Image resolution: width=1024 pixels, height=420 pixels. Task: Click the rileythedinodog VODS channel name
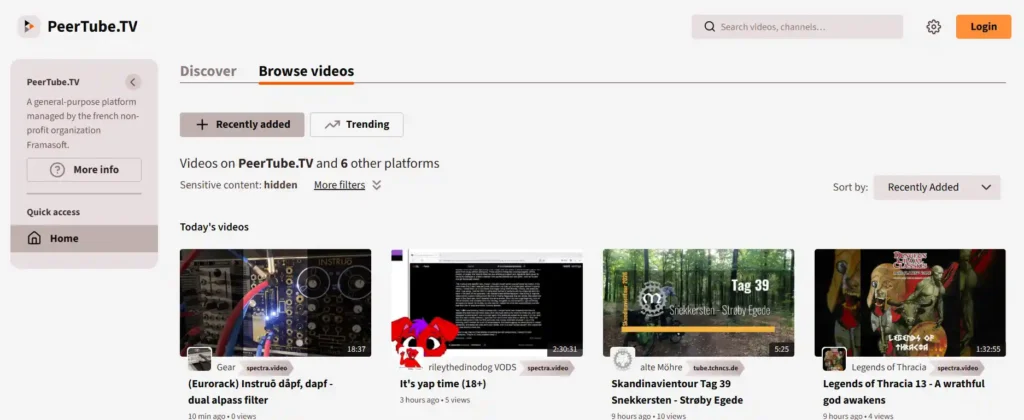pyautogui.click(x=472, y=368)
